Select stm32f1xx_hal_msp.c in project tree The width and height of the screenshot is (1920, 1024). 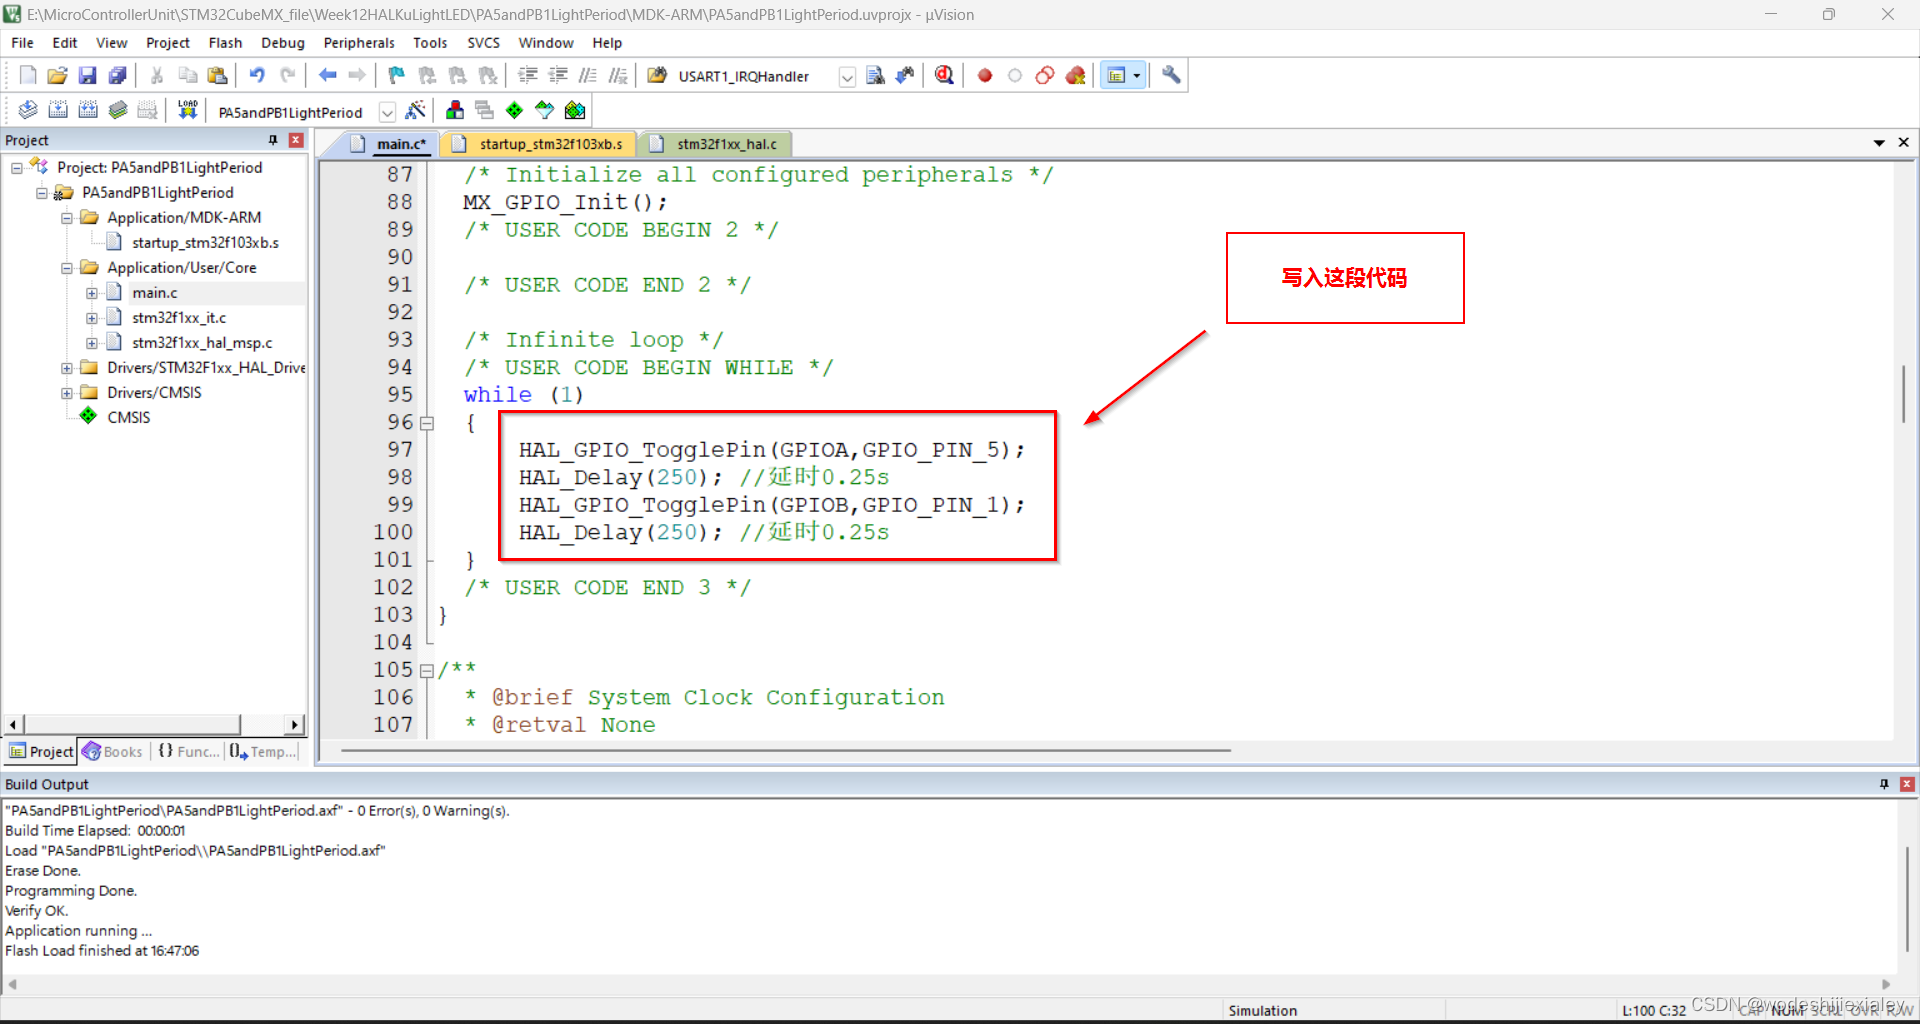tap(202, 343)
